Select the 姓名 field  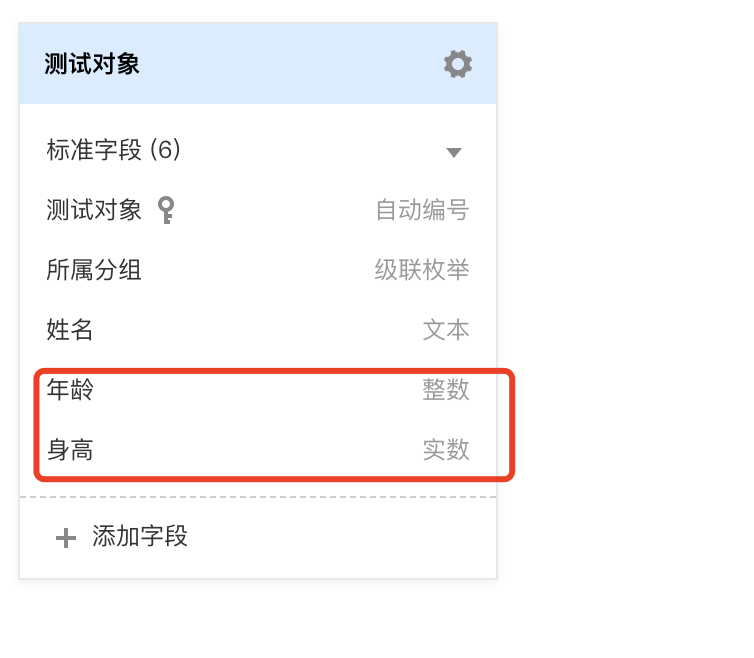tap(258, 330)
